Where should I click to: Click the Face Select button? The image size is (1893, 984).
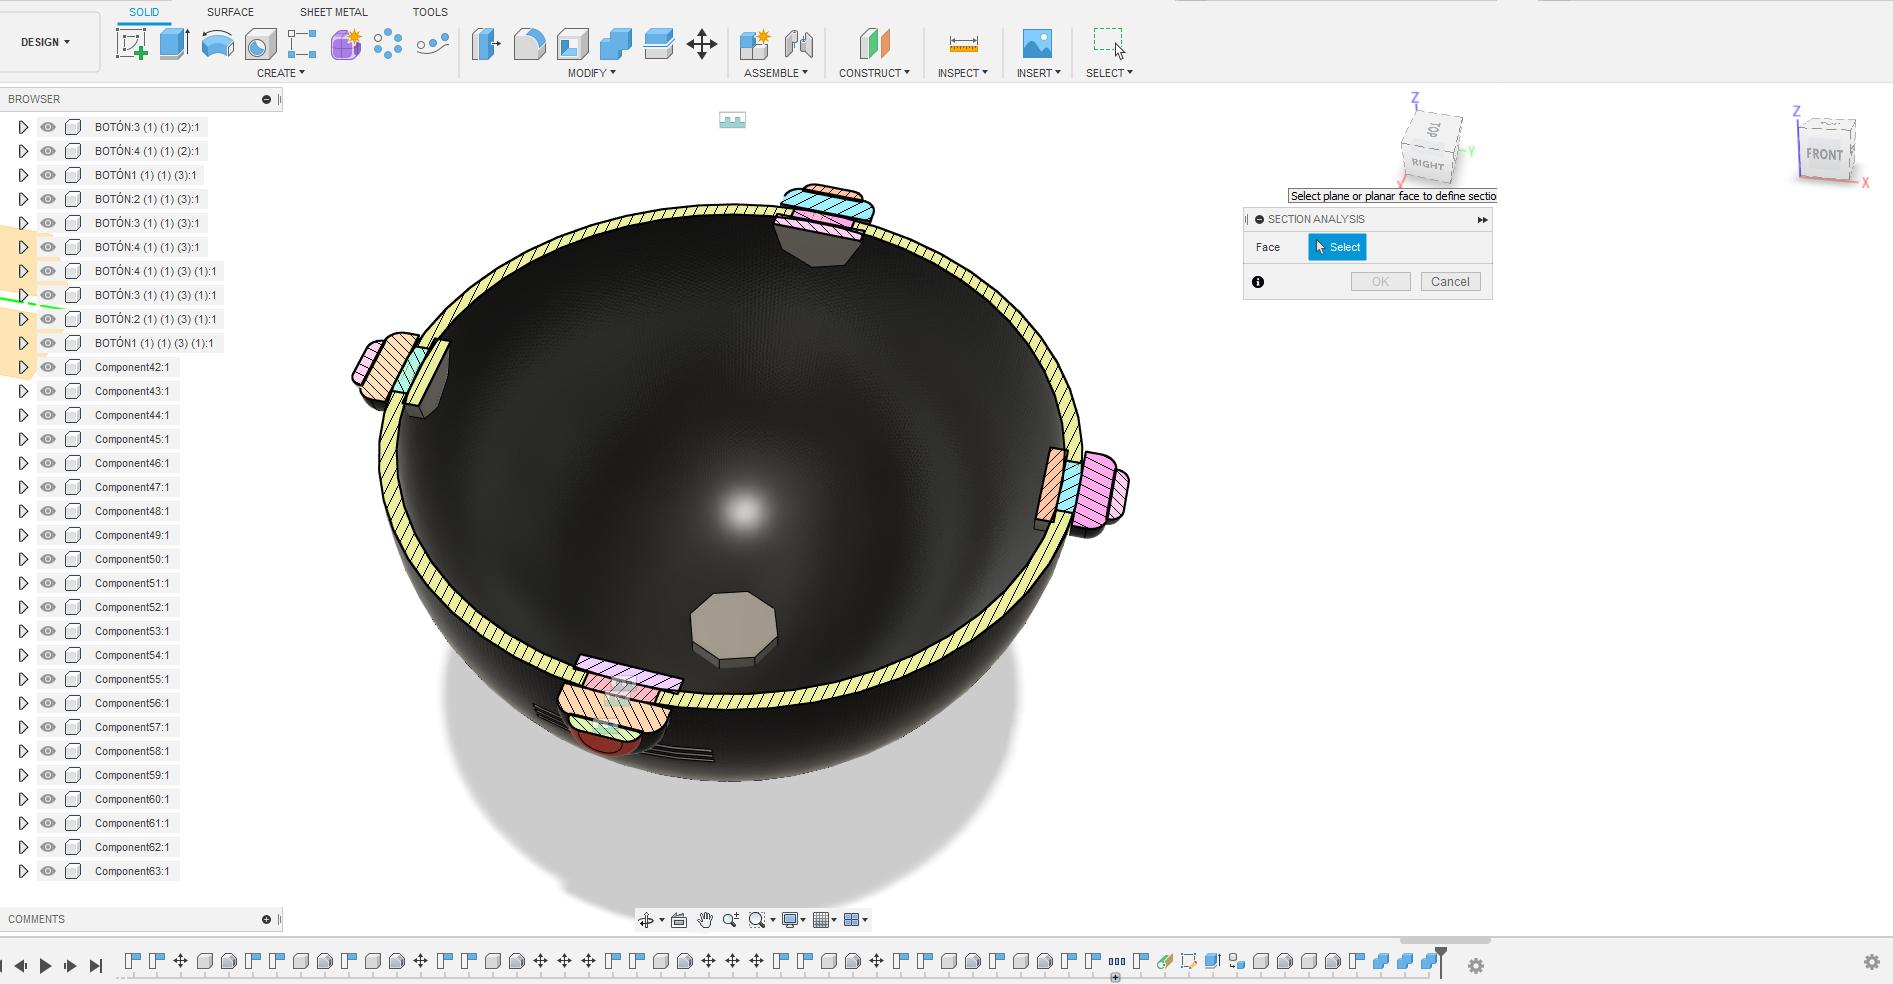tap(1337, 247)
